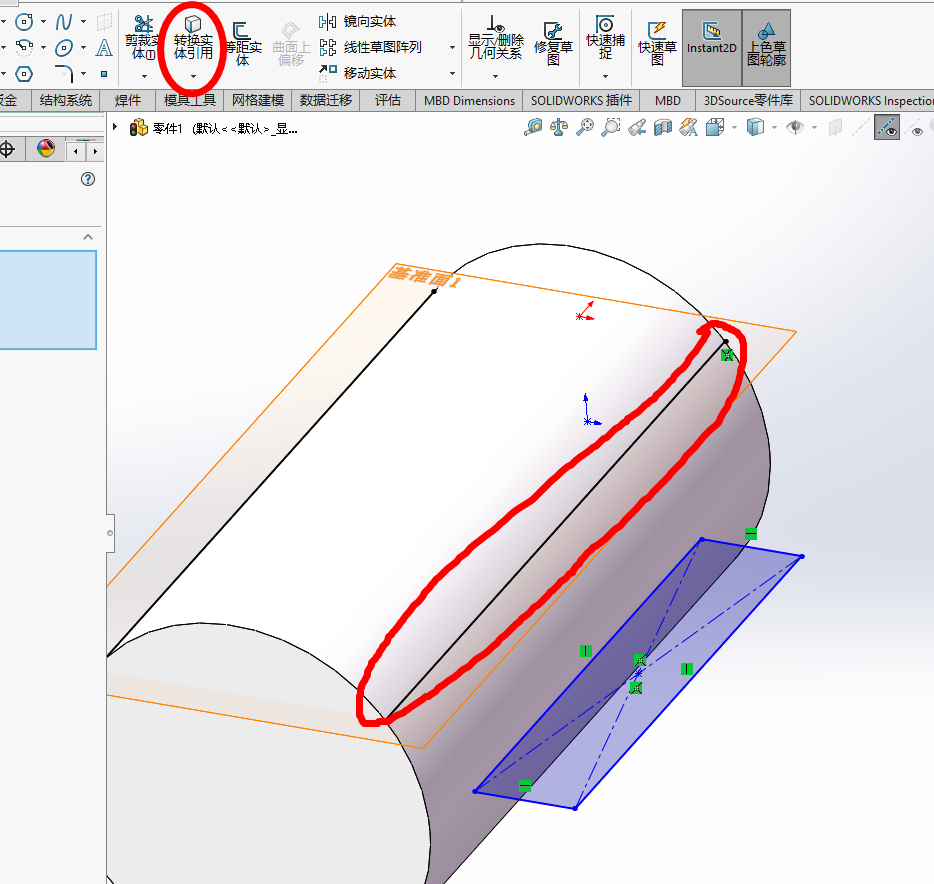
Task: Open Mass Properties scale icon
Action: click(559, 127)
